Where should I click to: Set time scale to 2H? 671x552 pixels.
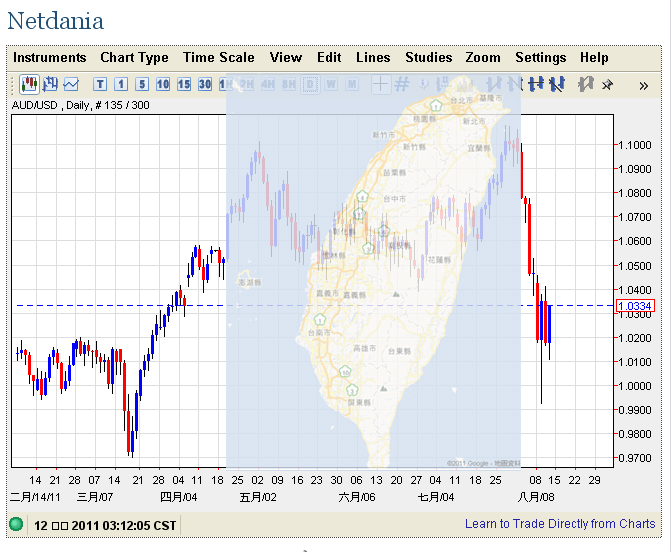coord(246,84)
